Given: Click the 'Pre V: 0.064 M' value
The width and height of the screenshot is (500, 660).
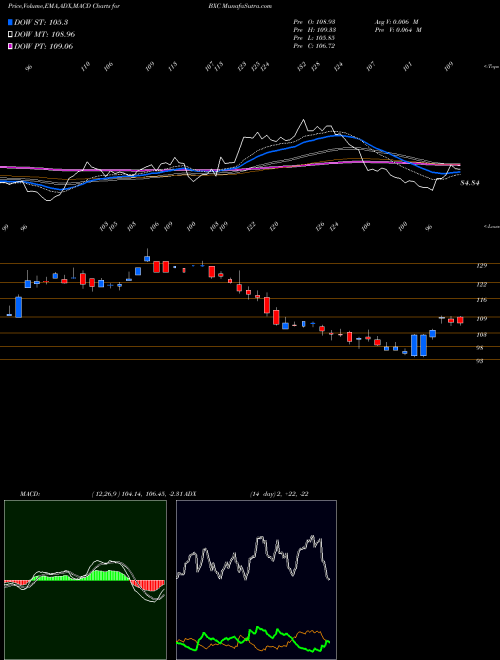Looking at the screenshot, I should (398, 30).
